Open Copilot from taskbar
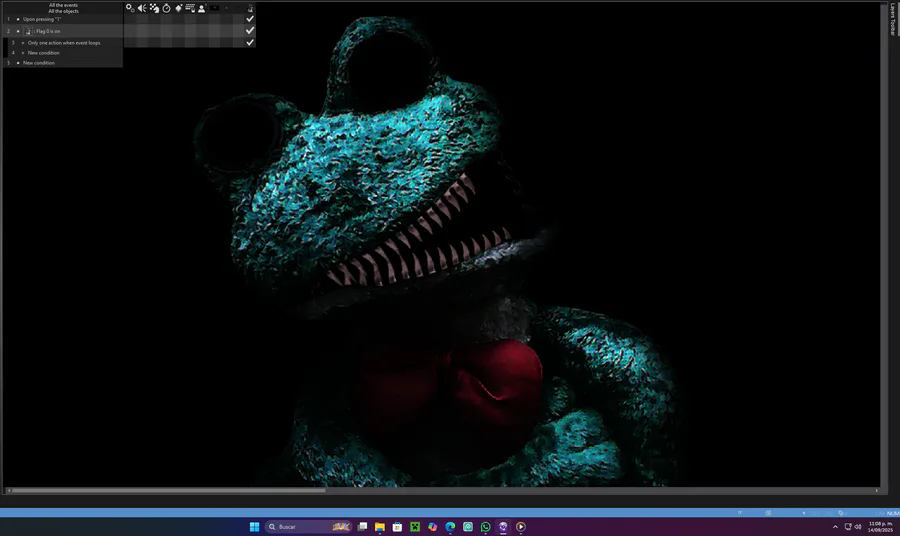 433,527
